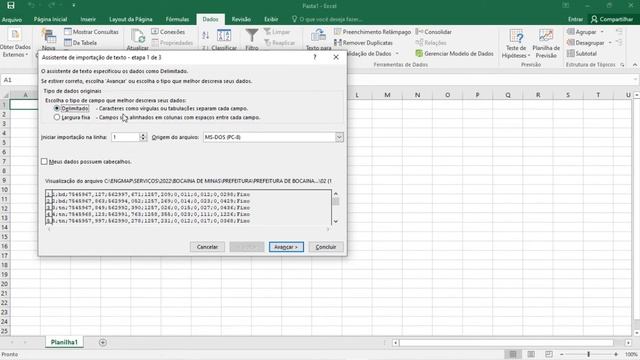Click Agrupar icon
The height and width of the screenshot is (360, 640).
click(x=571, y=31)
